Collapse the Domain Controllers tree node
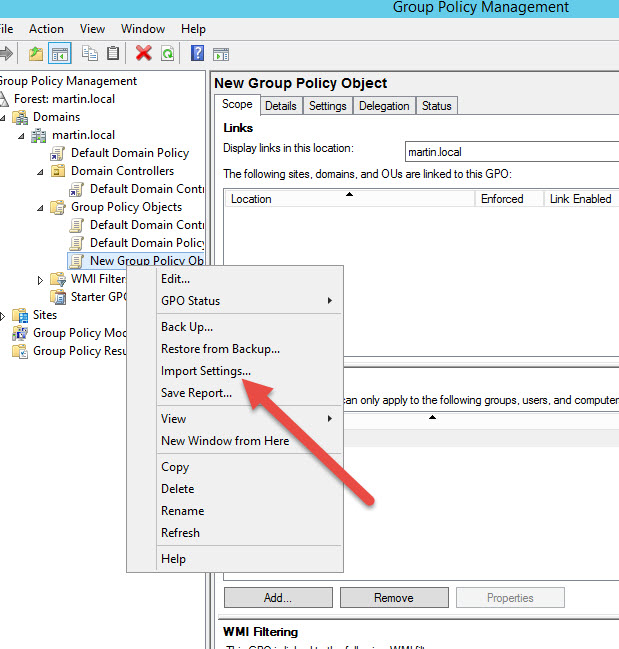Screen dimensions: 619x649 40,171
